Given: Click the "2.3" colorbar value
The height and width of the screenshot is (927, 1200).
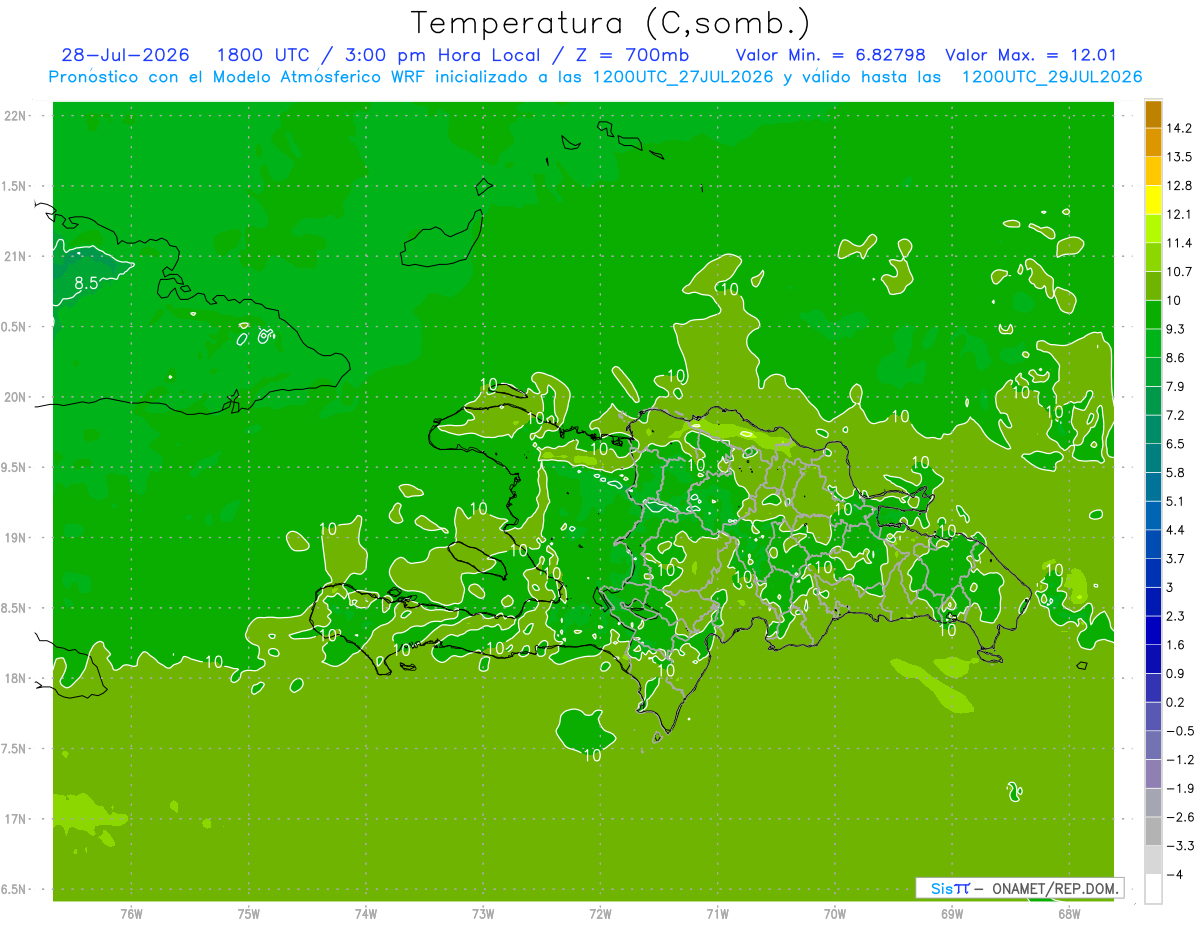Looking at the screenshot, I should 1176,616.
